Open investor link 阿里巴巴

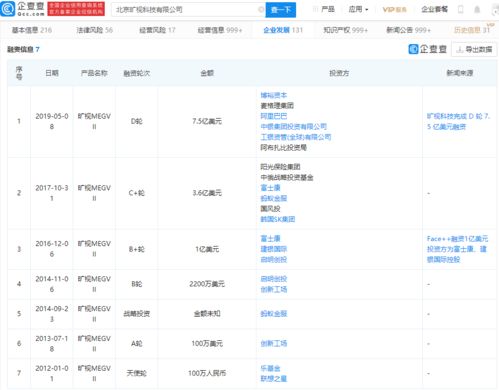click(274, 116)
